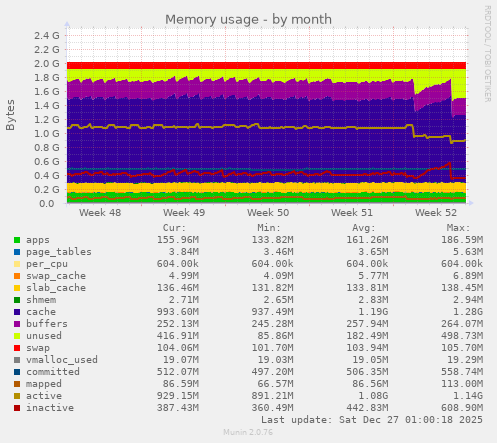
Task: Click the active legend label
Action: pos(44,396)
